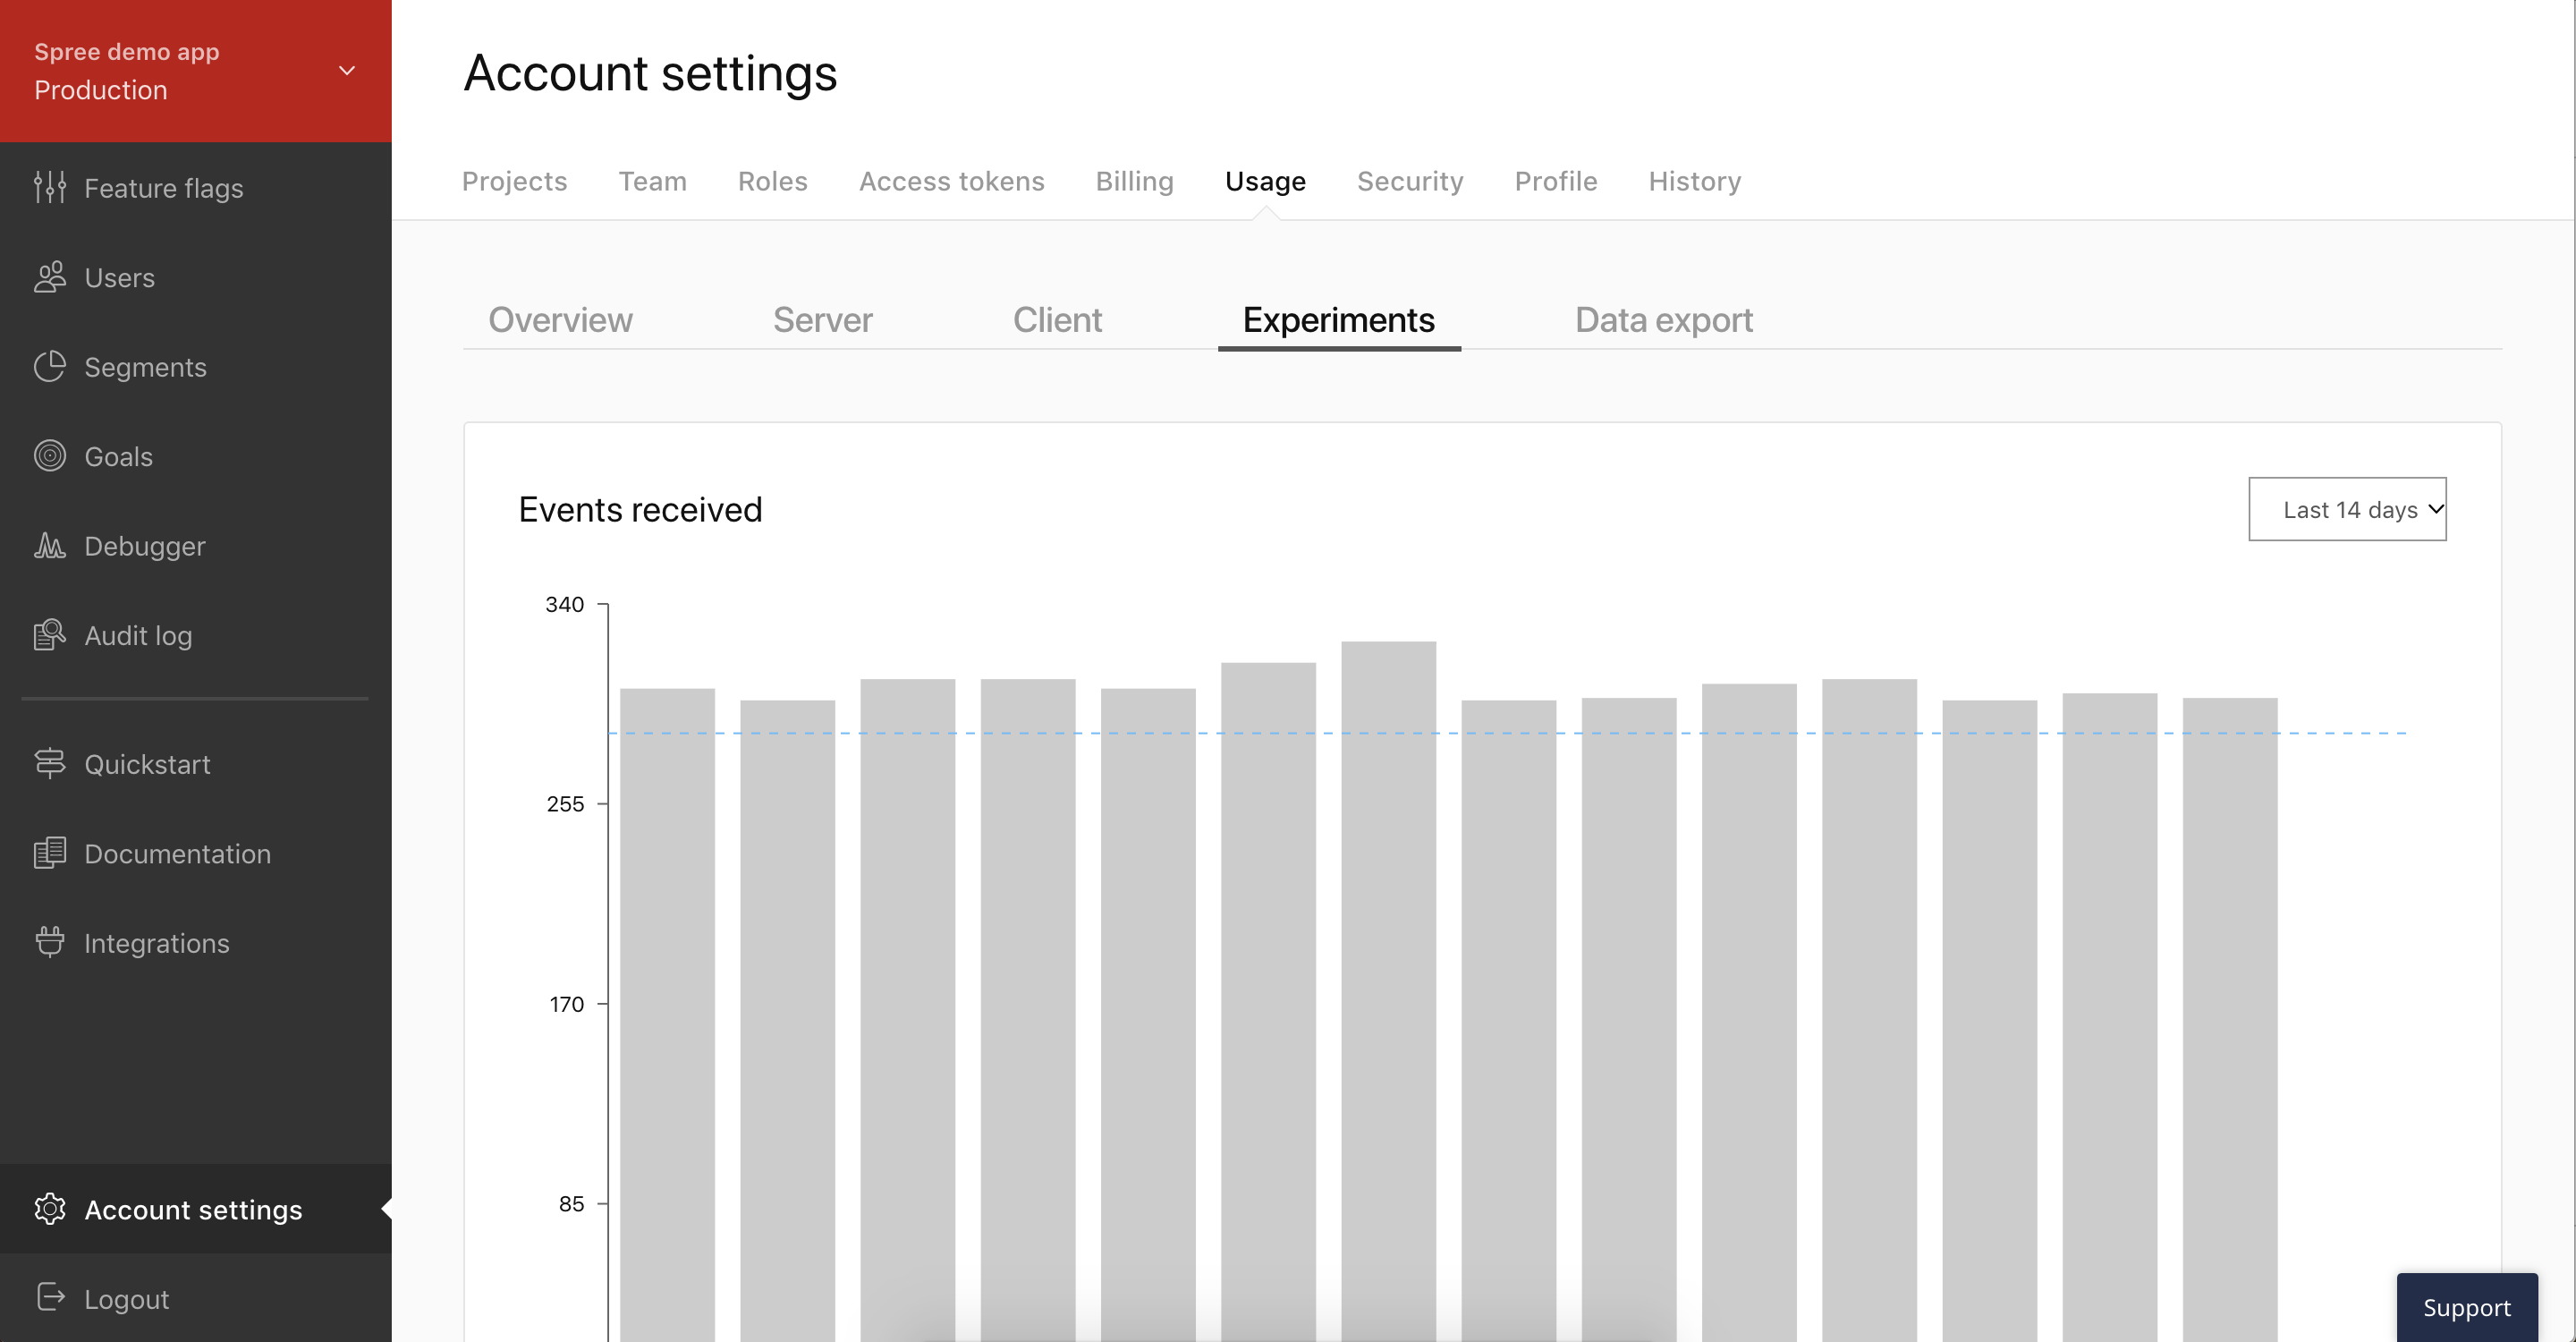The image size is (2576, 1342).
Task: Click the Documentation pages icon
Action: (x=49, y=853)
